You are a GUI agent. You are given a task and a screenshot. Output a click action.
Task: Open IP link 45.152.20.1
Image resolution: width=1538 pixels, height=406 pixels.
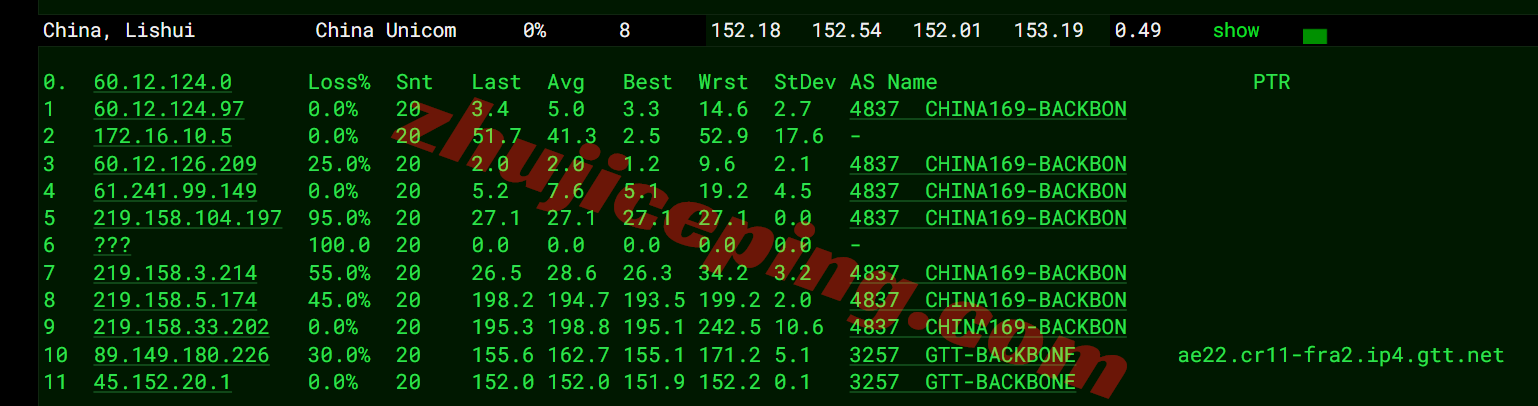point(163,382)
